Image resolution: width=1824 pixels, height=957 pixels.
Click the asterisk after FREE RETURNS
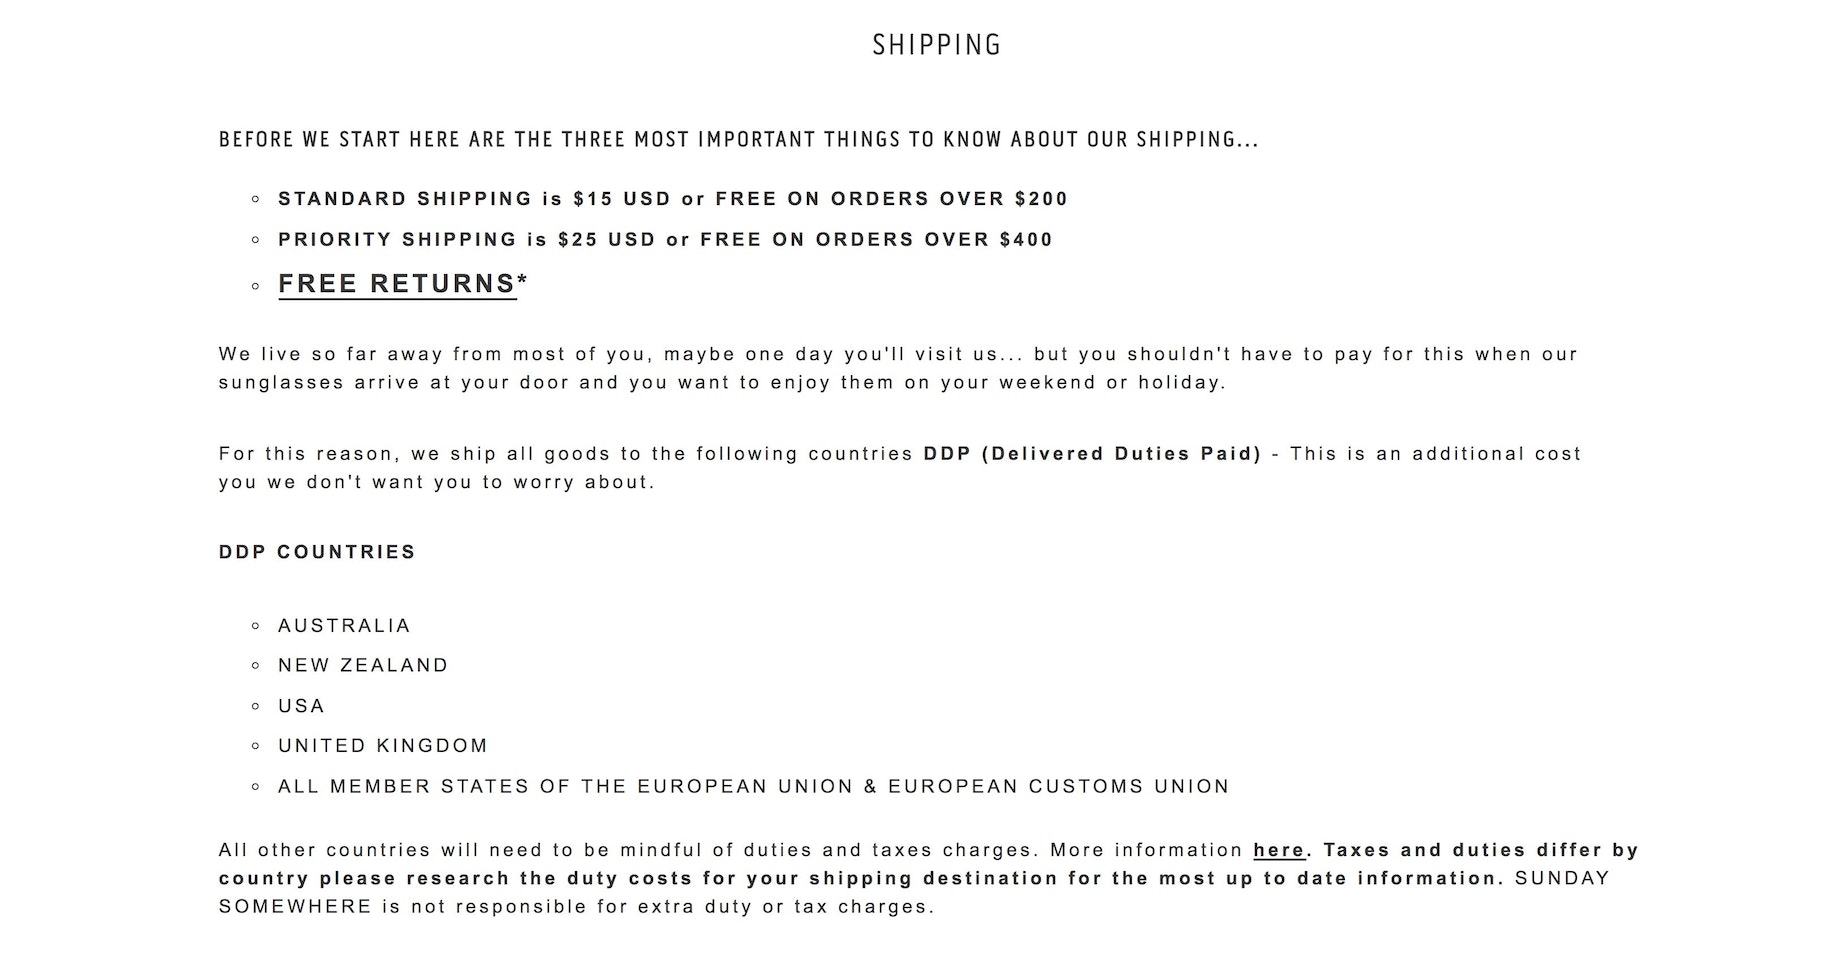(523, 282)
